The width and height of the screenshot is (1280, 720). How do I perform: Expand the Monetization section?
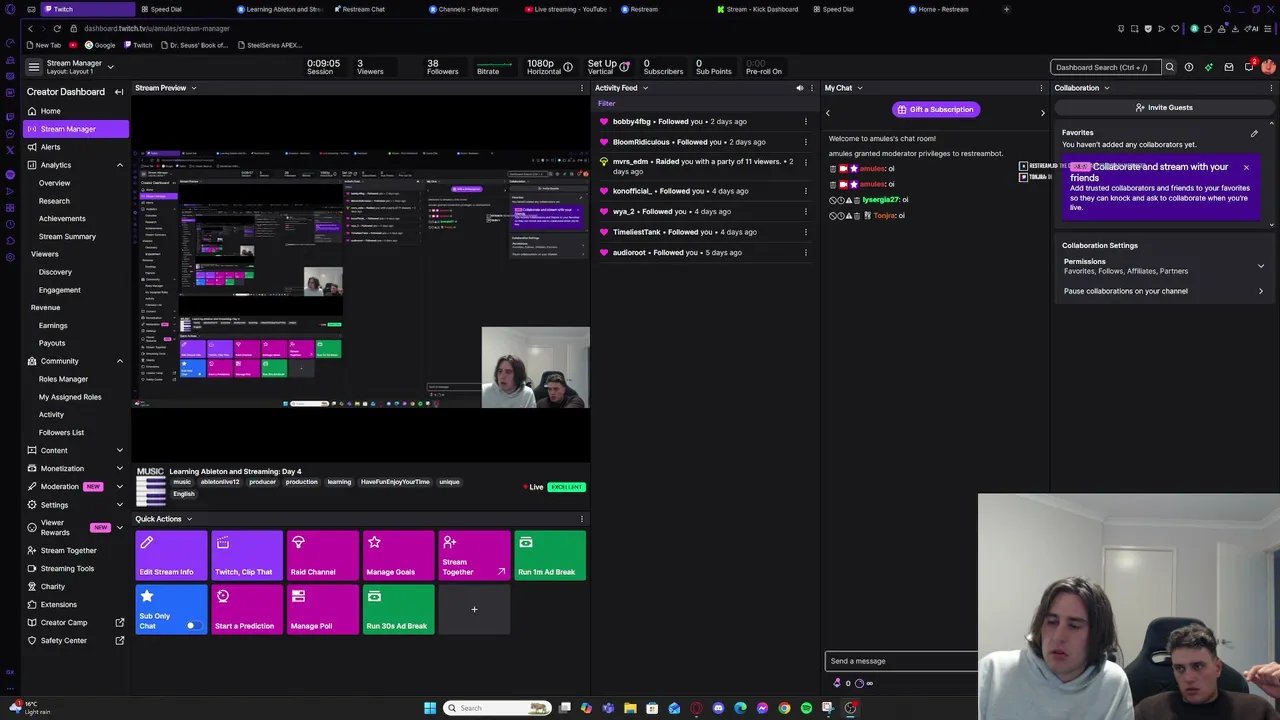tap(120, 469)
